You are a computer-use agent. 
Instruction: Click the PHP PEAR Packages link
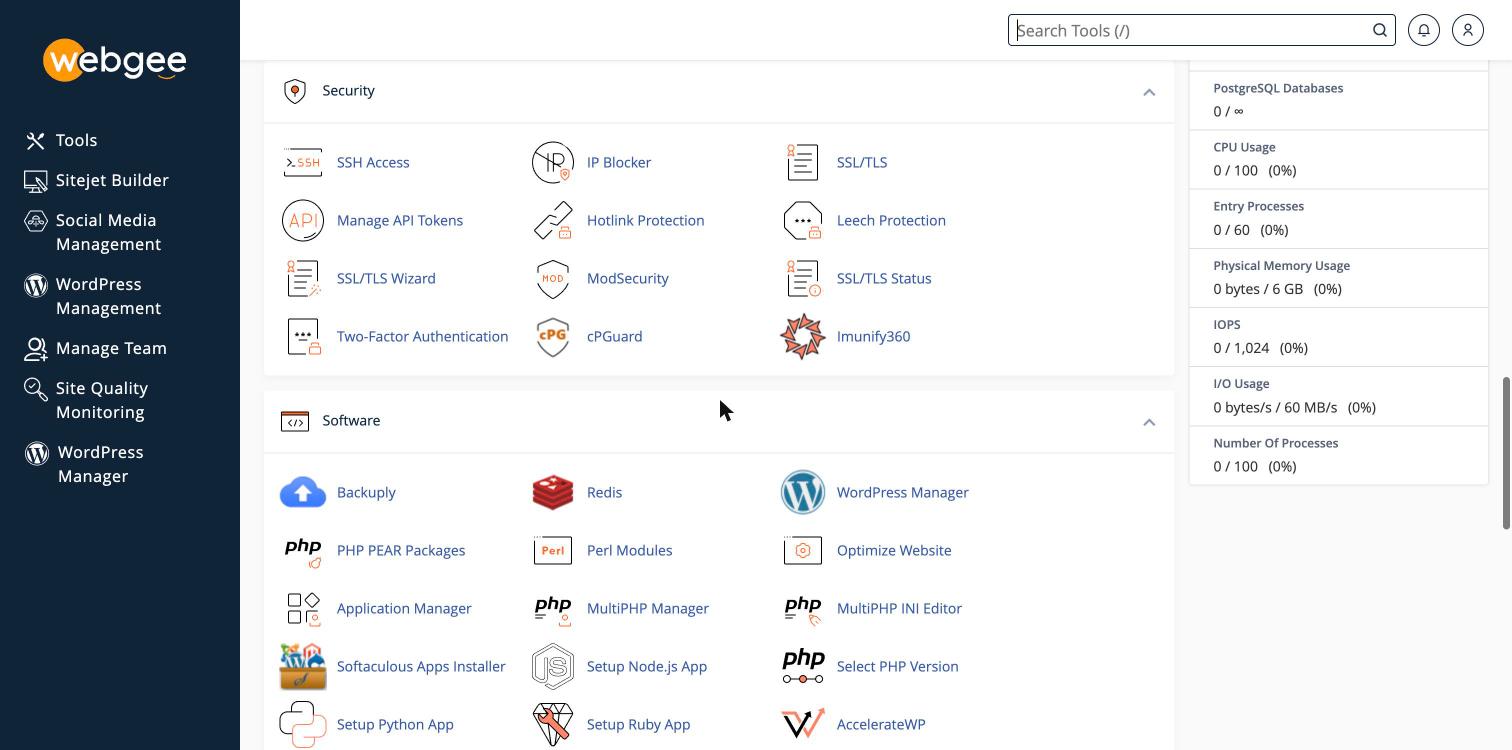click(401, 550)
